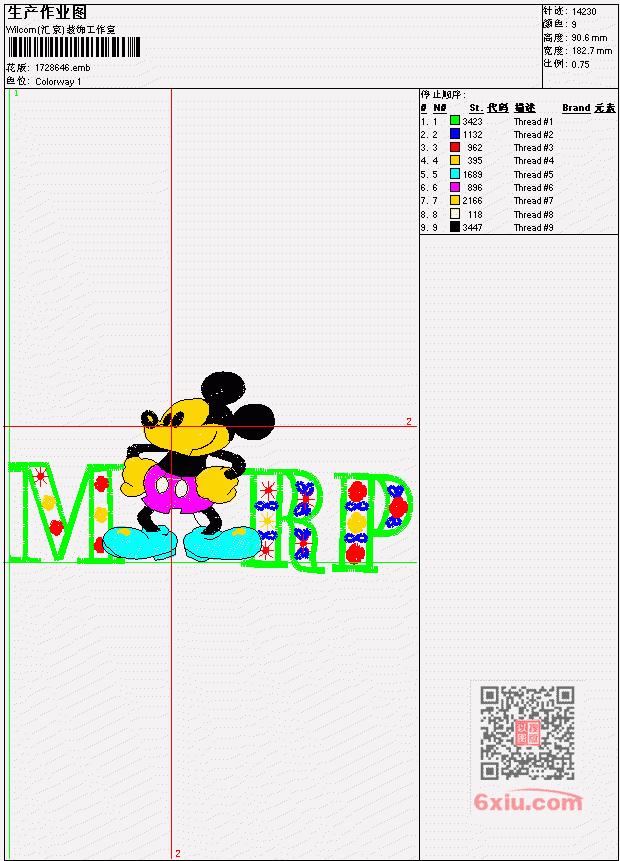The image size is (620, 861).
Task: Click the green letter R in the design
Action: [x=283, y=519]
